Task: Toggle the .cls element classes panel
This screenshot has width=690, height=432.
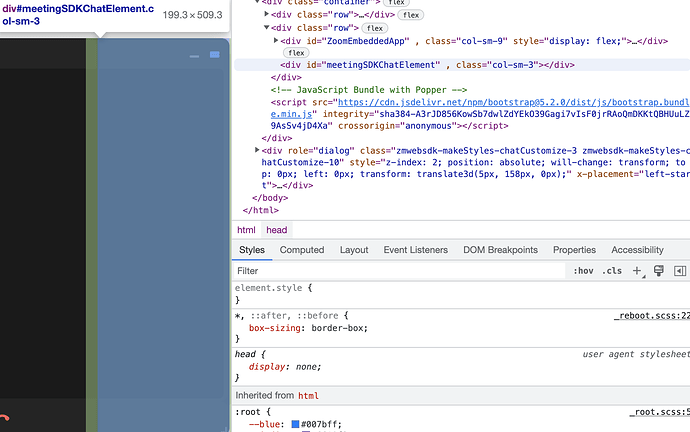Action: pyautogui.click(x=612, y=271)
